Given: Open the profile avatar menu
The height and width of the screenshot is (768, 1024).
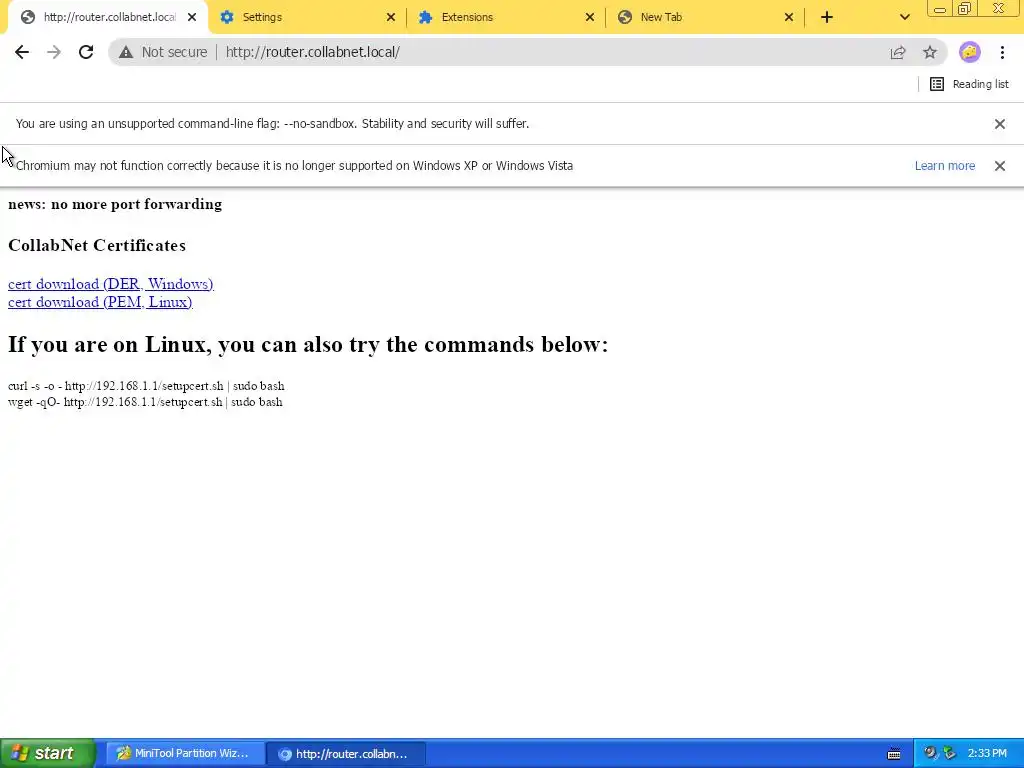Looking at the screenshot, I should (970, 52).
